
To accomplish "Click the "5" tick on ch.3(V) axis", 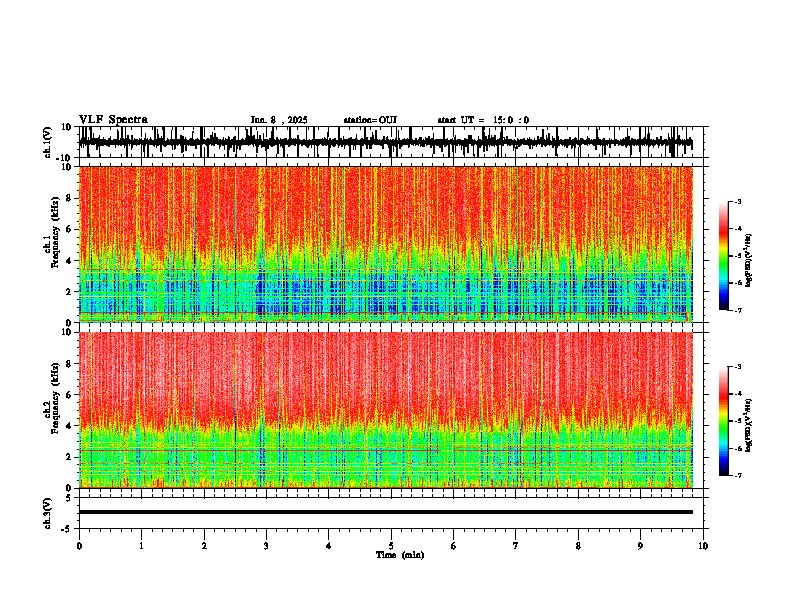I will click(70, 497).
